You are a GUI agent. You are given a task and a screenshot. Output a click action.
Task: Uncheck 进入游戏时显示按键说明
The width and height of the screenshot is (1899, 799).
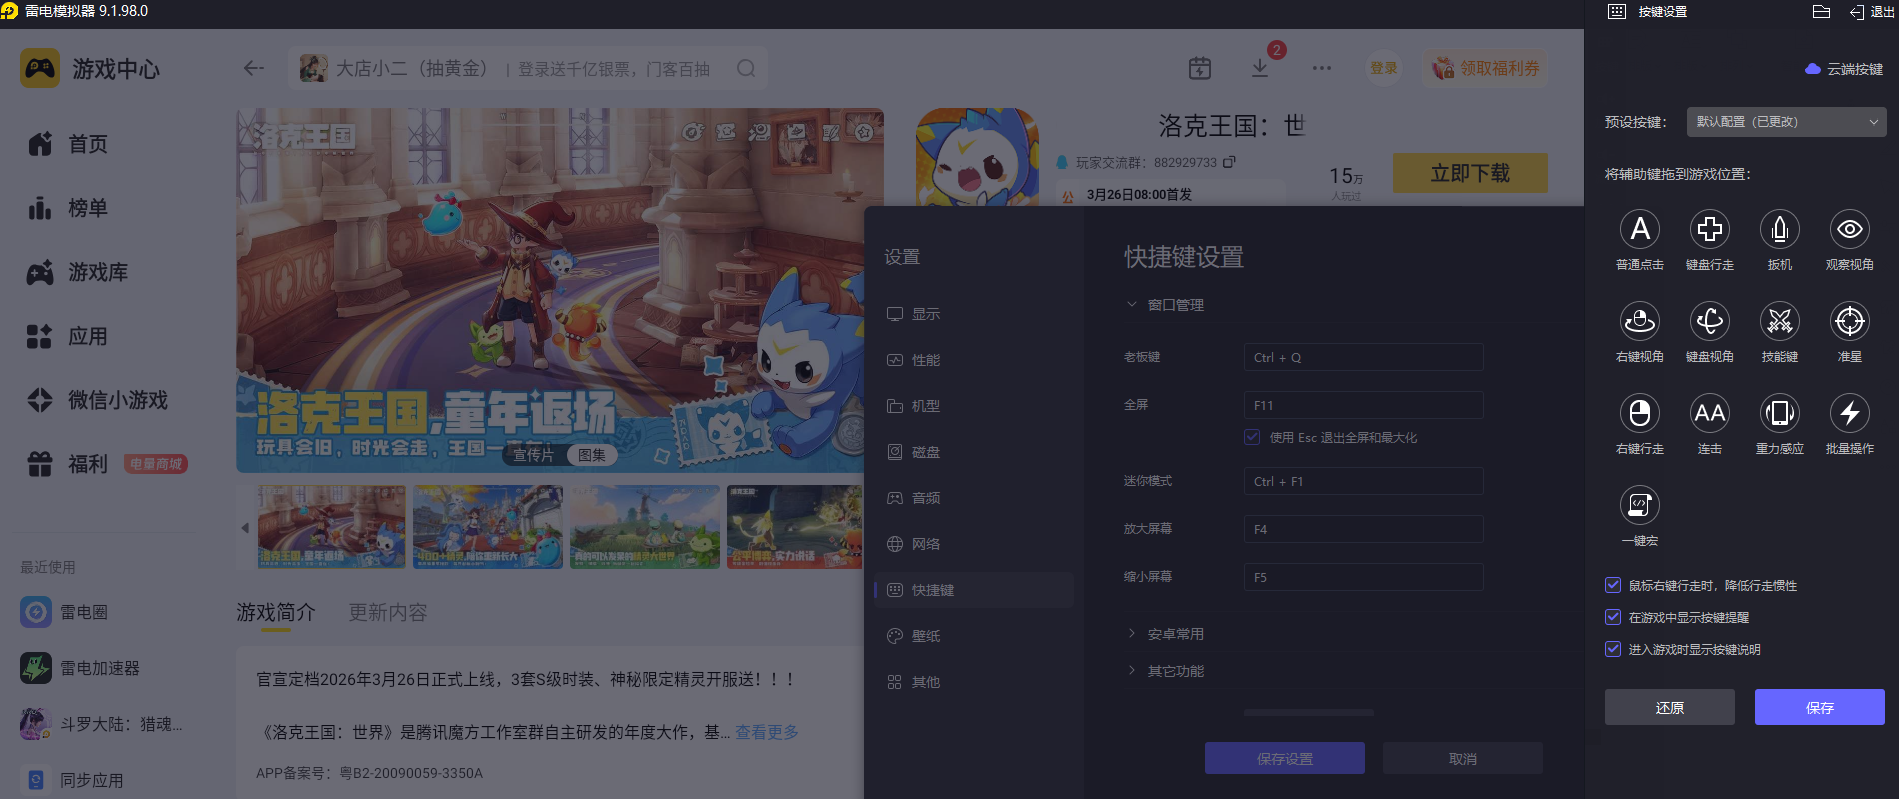tap(1613, 649)
